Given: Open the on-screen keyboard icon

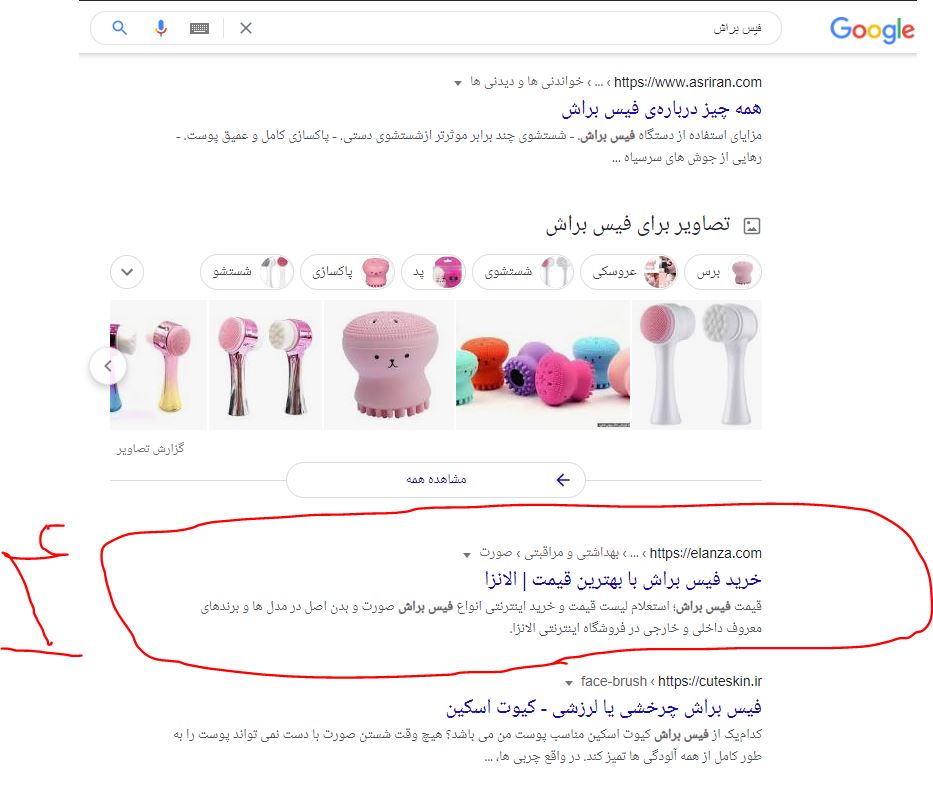Looking at the screenshot, I should pyautogui.click(x=199, y=28).
